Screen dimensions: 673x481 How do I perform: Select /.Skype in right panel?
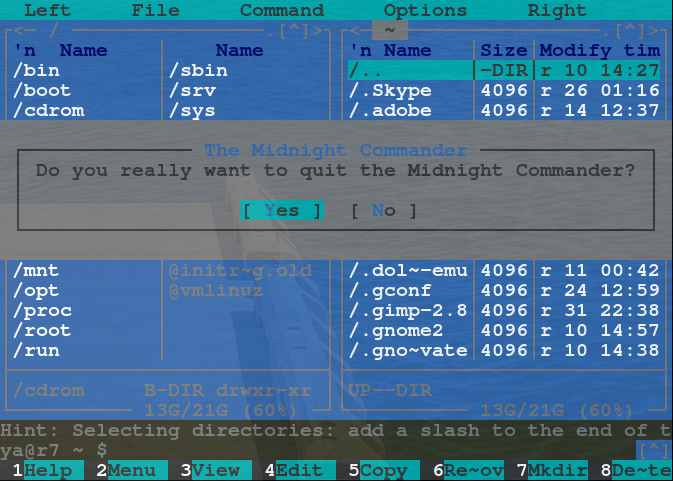click(390, 90)
